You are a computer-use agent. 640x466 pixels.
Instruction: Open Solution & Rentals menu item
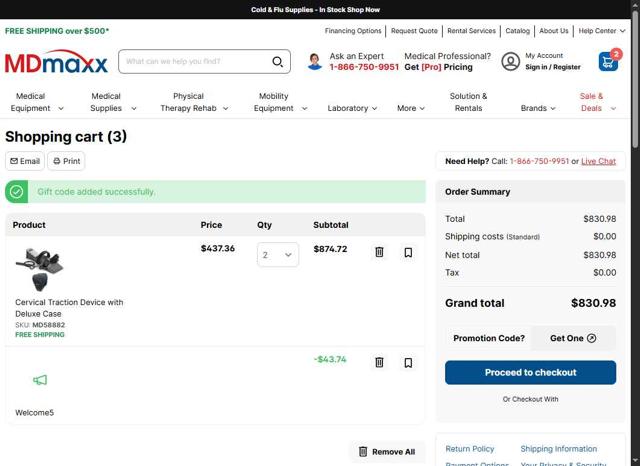468,102
